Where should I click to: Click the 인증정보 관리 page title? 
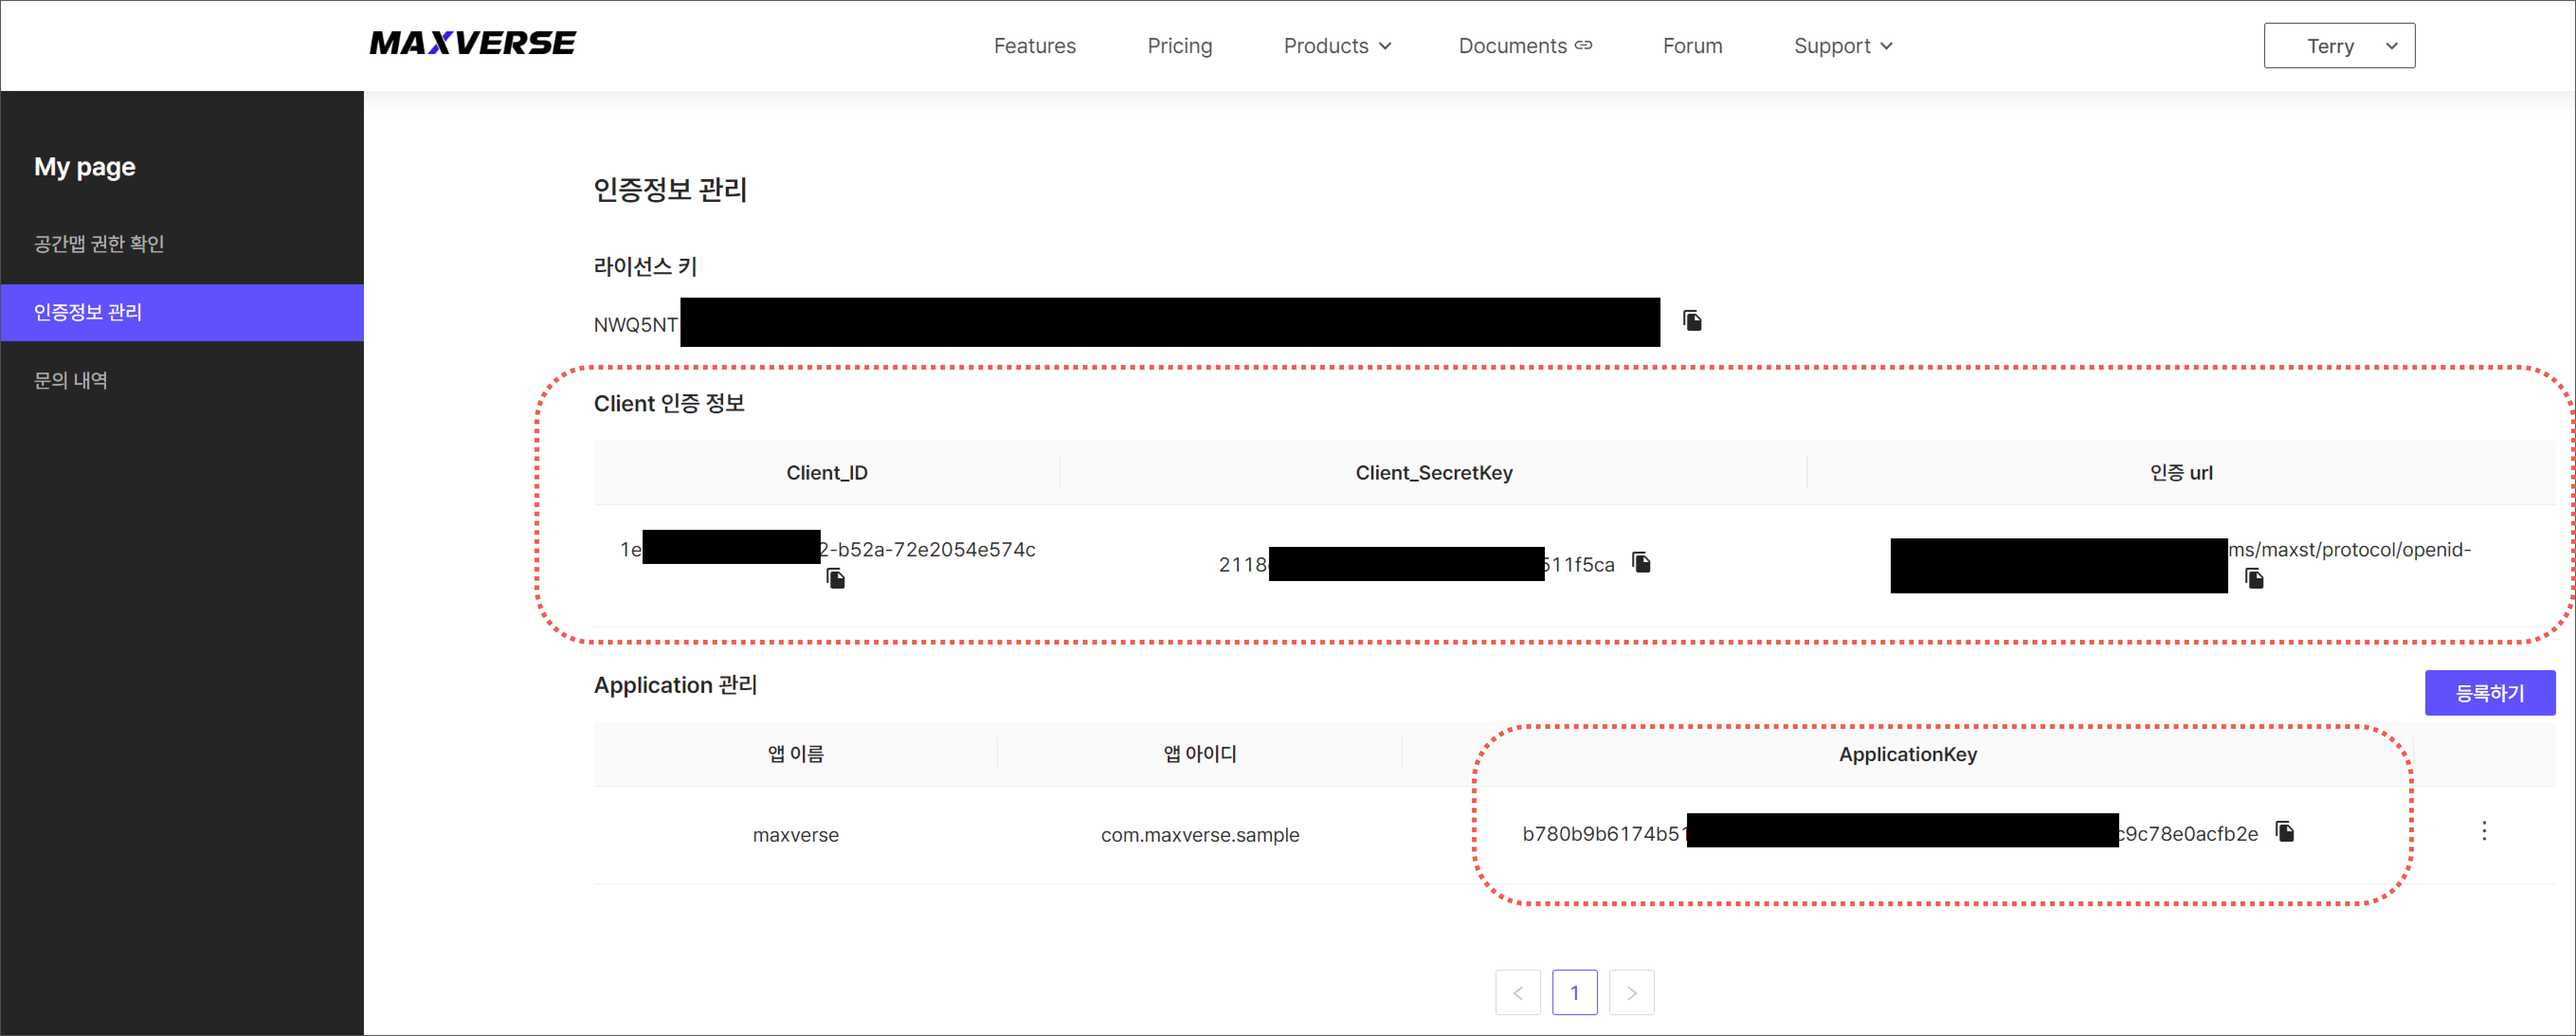coord(670,190)
